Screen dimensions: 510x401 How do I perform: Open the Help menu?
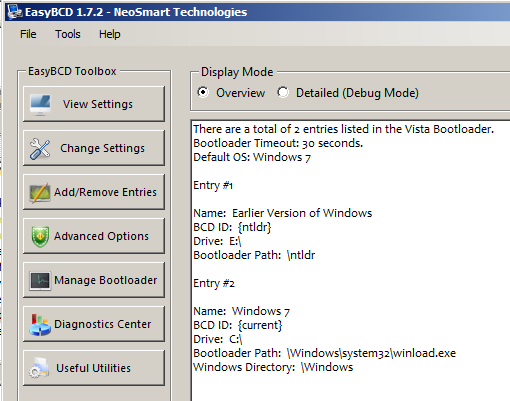(110, 34)
